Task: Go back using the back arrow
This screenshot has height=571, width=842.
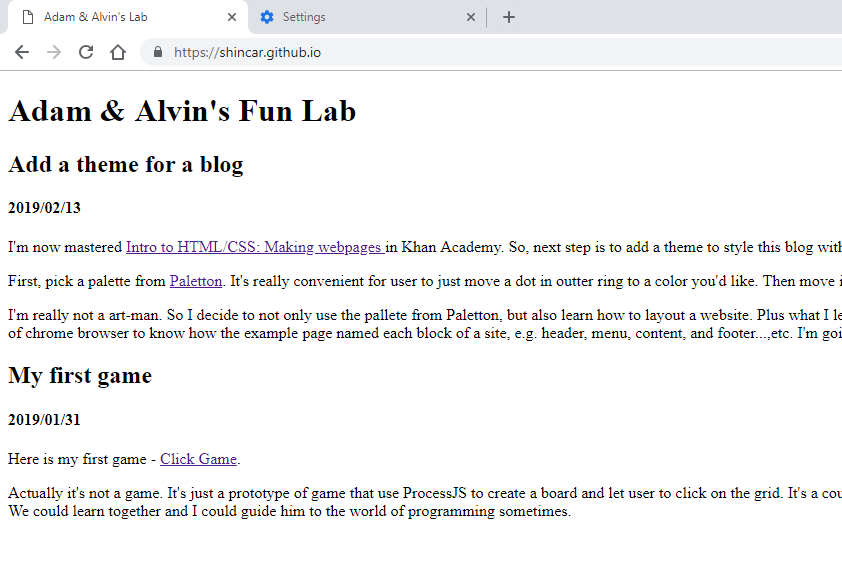Action: [x=22, y=52]
